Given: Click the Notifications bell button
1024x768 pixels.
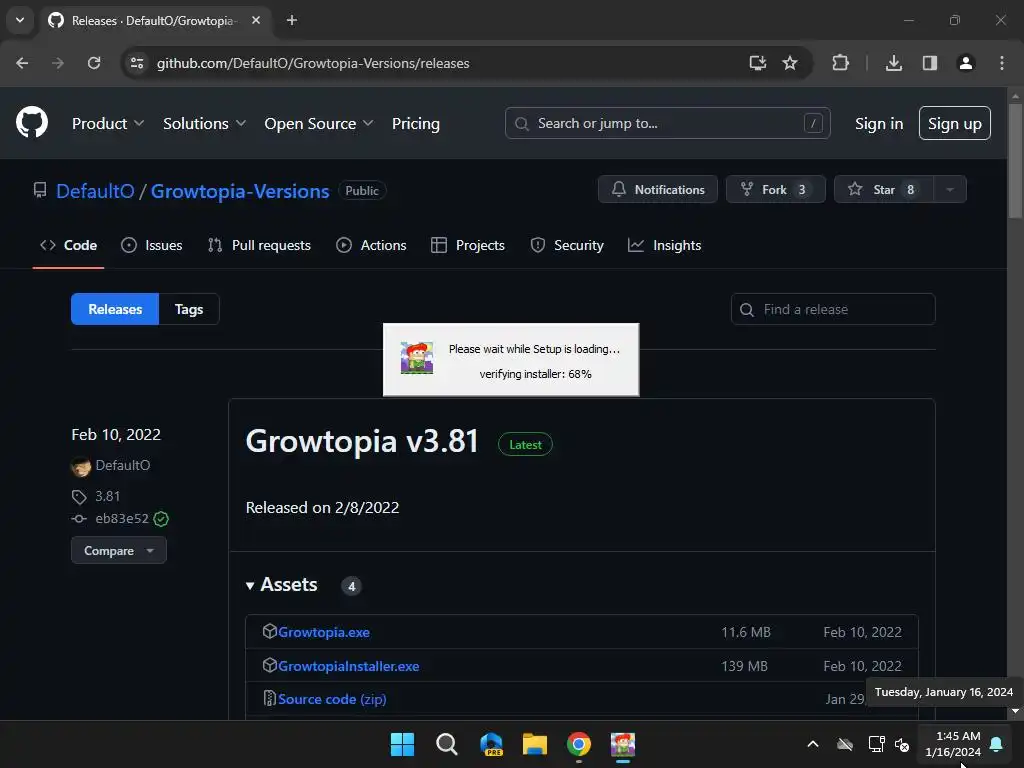Looking at the screenshot, I should 658,189.
